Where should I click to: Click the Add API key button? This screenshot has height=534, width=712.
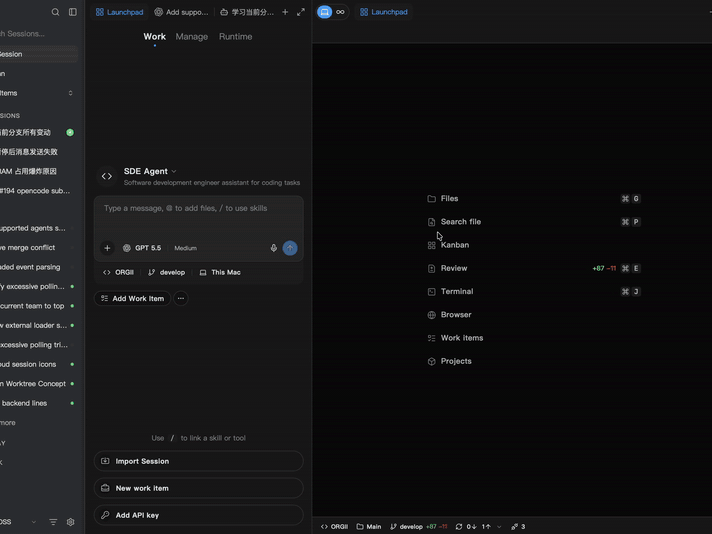click(x=198, y=515)
